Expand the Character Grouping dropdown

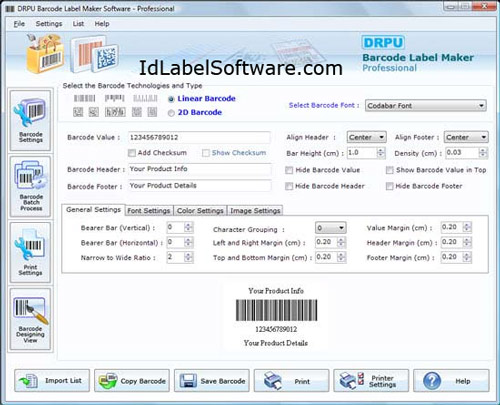330,228
